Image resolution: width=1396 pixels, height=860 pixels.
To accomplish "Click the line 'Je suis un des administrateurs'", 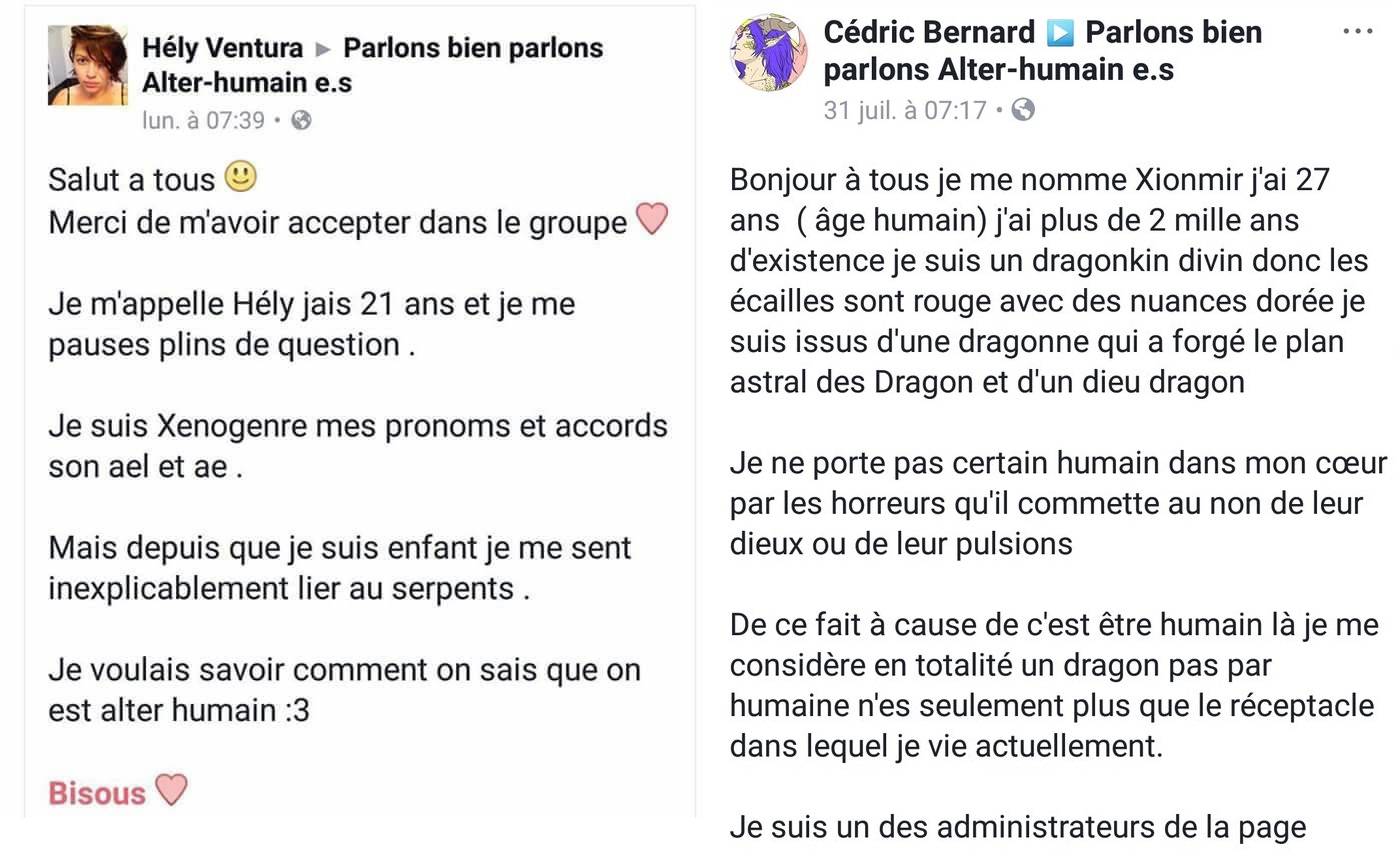I will (1018, 828).
